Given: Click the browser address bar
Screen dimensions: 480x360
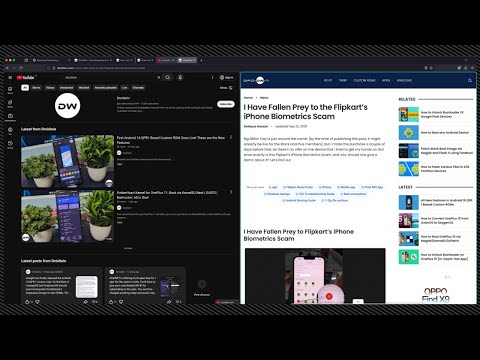Looking at the screenshot, I should (x=233, y=68).
